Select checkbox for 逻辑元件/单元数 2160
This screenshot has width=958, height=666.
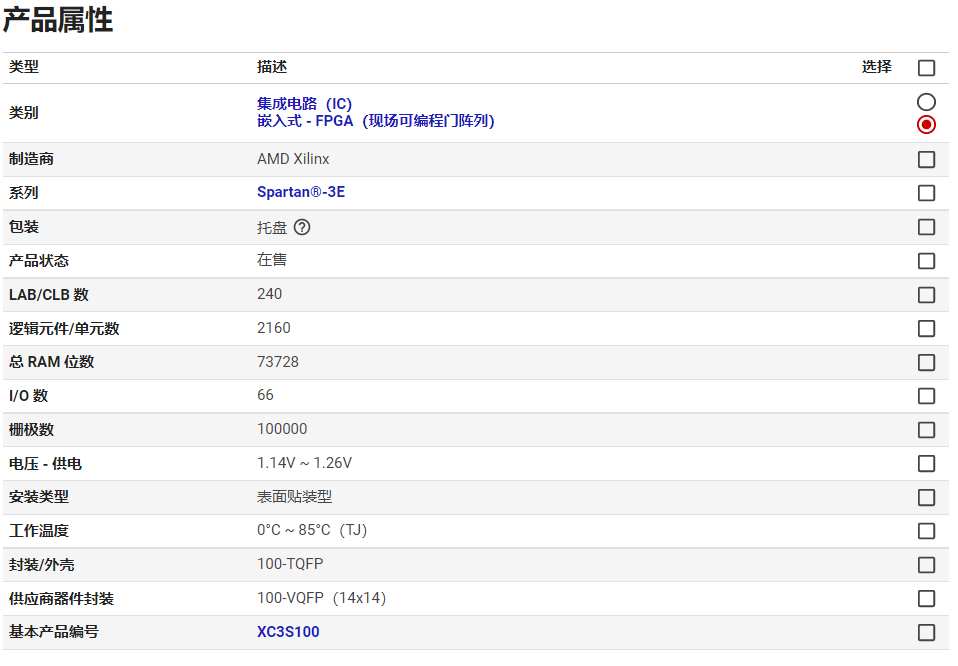926,329
